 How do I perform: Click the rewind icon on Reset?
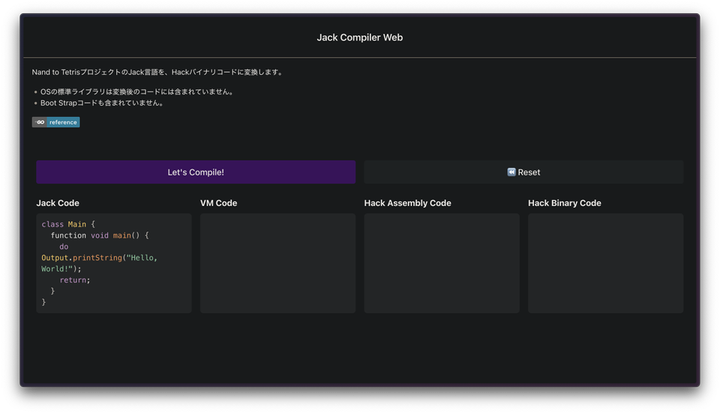coord(511,172)
